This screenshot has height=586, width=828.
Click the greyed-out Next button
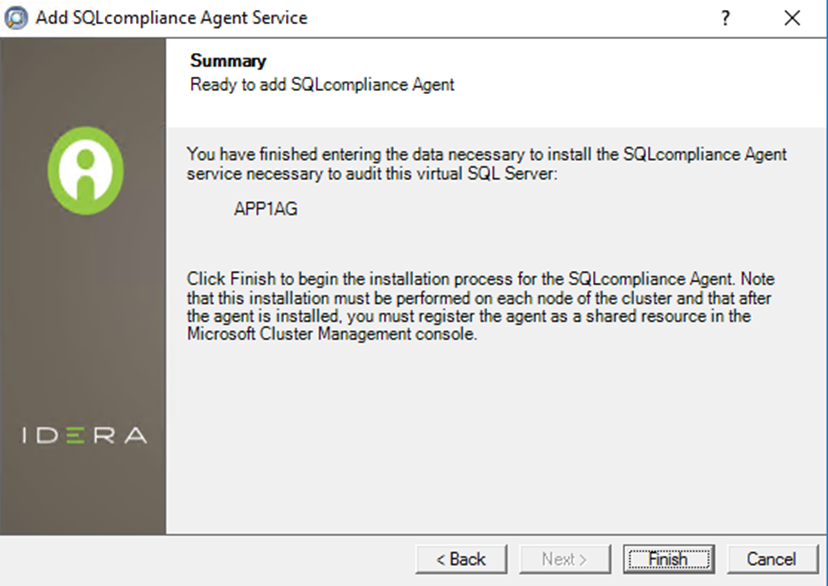point(564,559)
